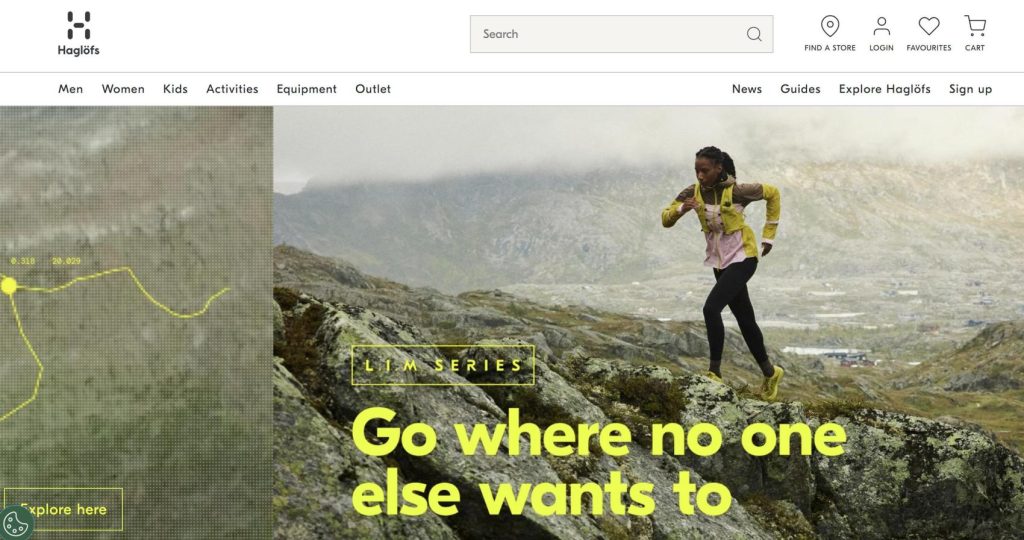1024x540 pixels.
Task: Click the magnifying glass search icon
Action: [x=754, y=34]
